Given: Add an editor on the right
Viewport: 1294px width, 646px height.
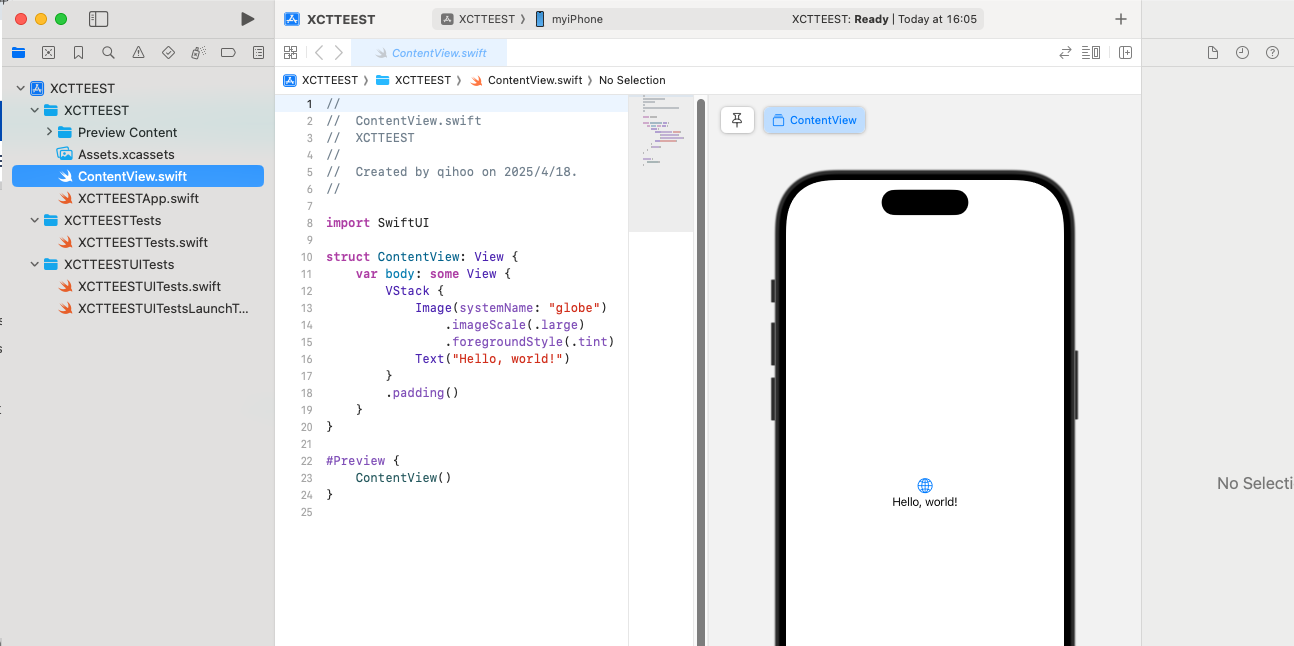Looking at the screenshot, I should coord(1125,53).
